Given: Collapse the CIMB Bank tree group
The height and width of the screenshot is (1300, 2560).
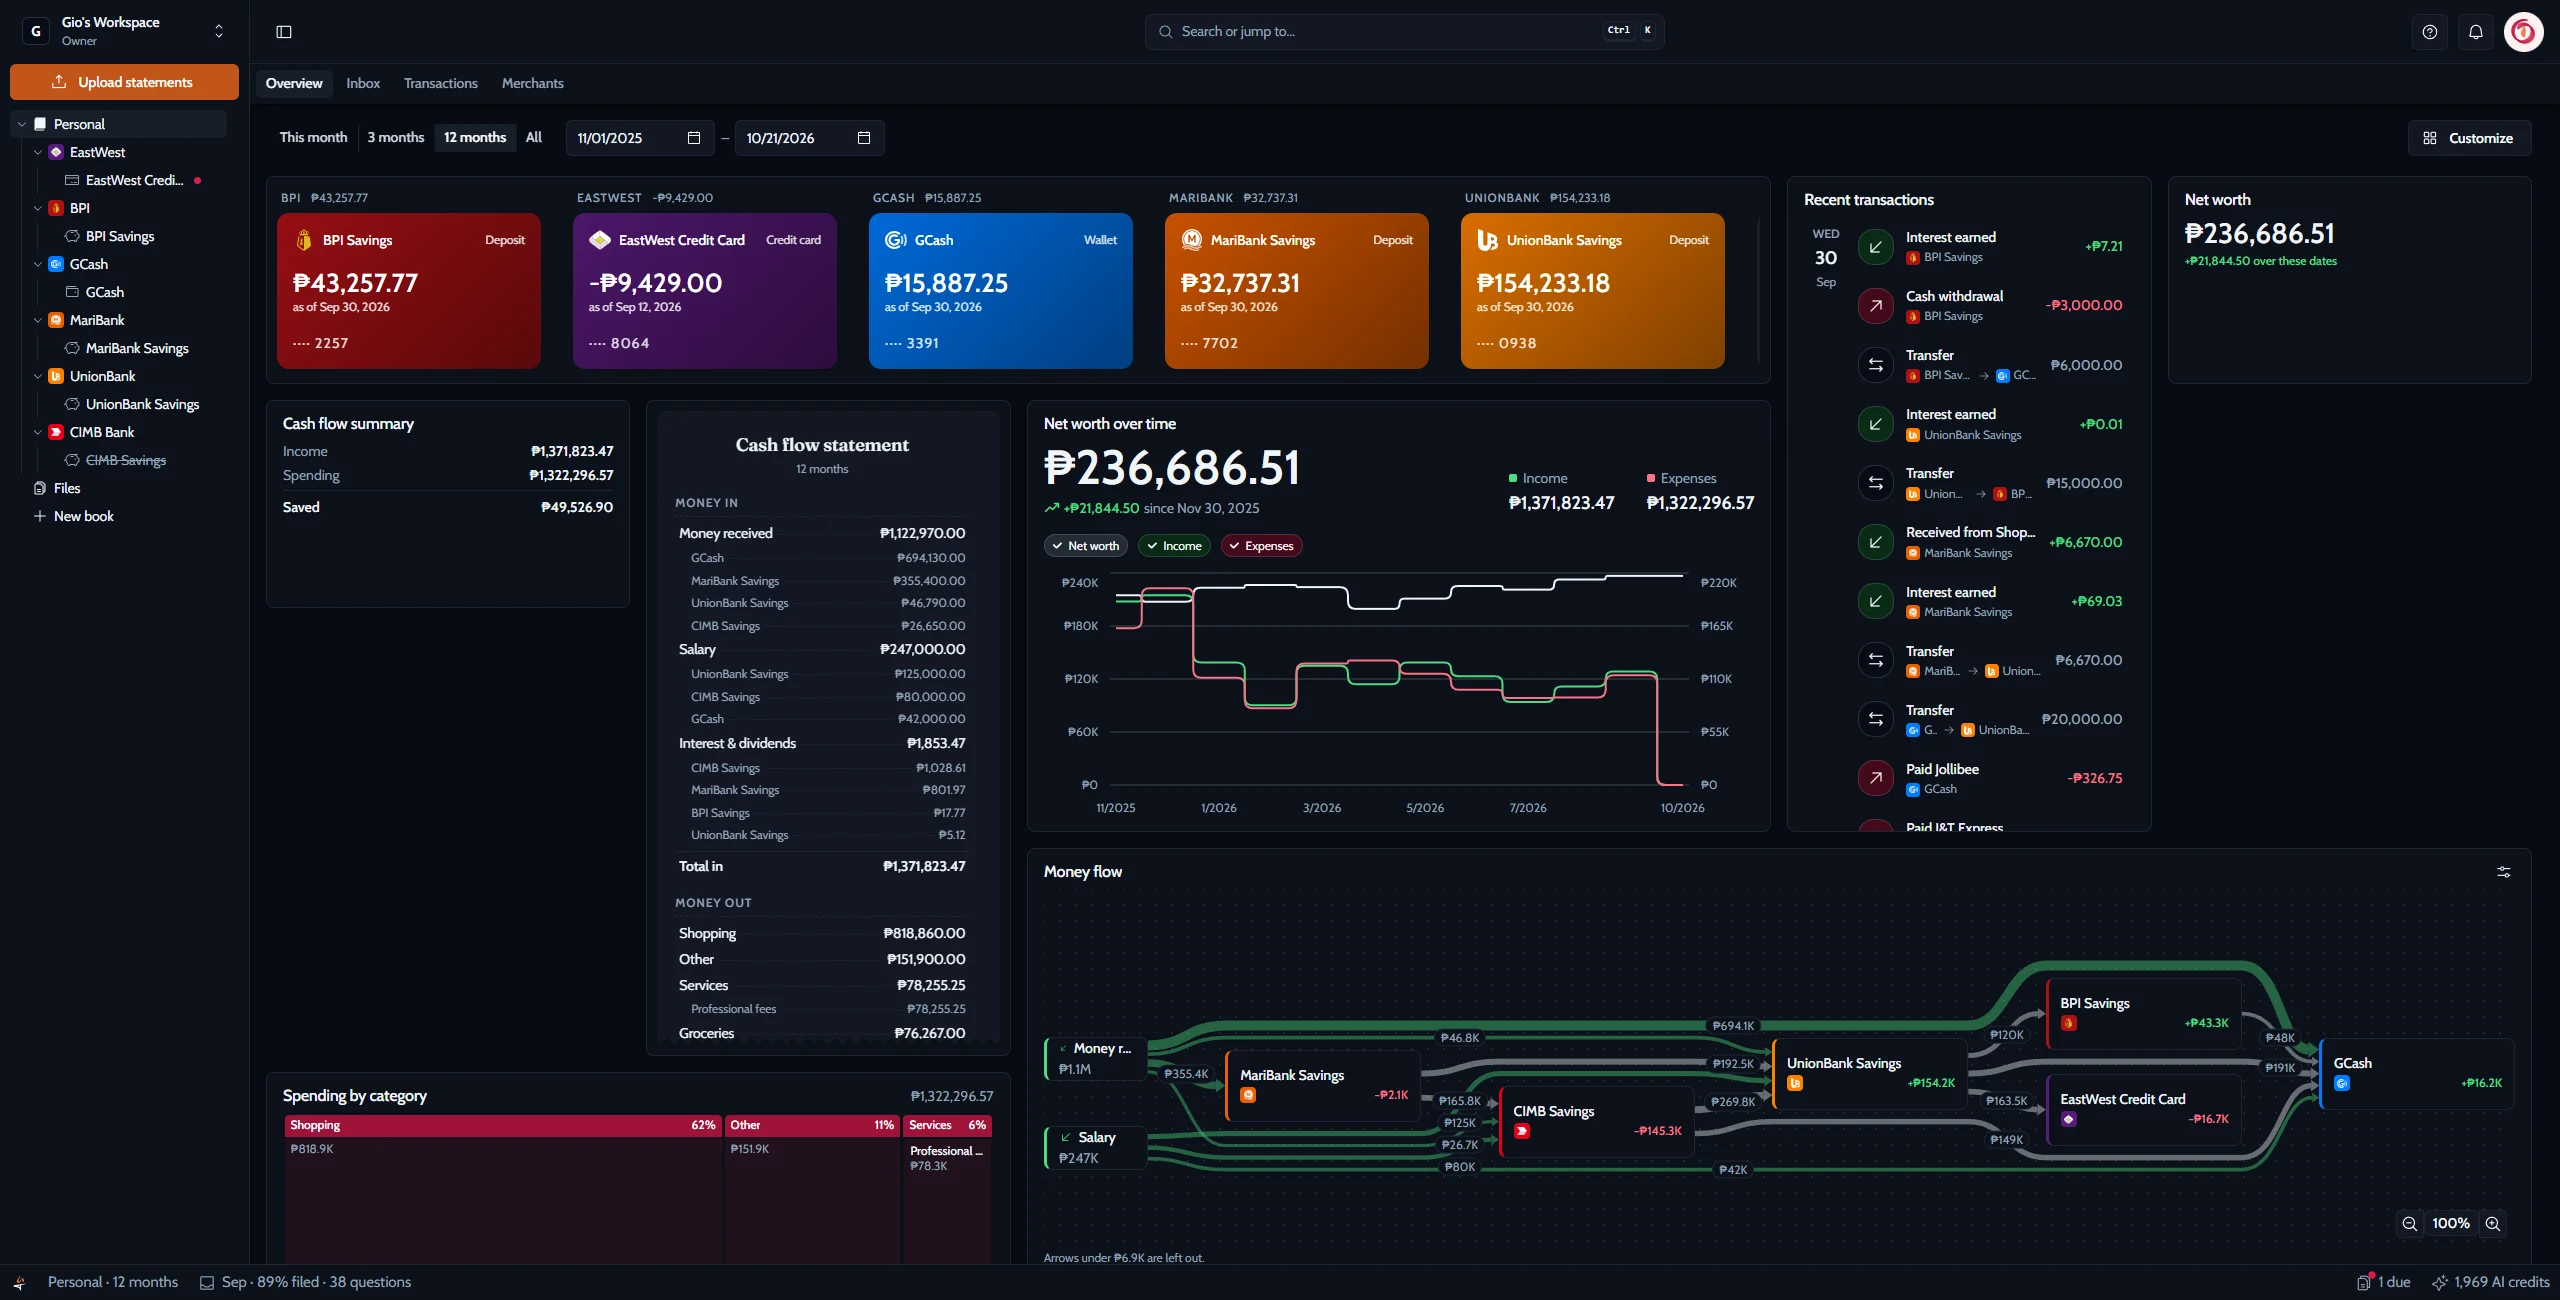Looking at the screenshot, I should click(x=38, y=432).
